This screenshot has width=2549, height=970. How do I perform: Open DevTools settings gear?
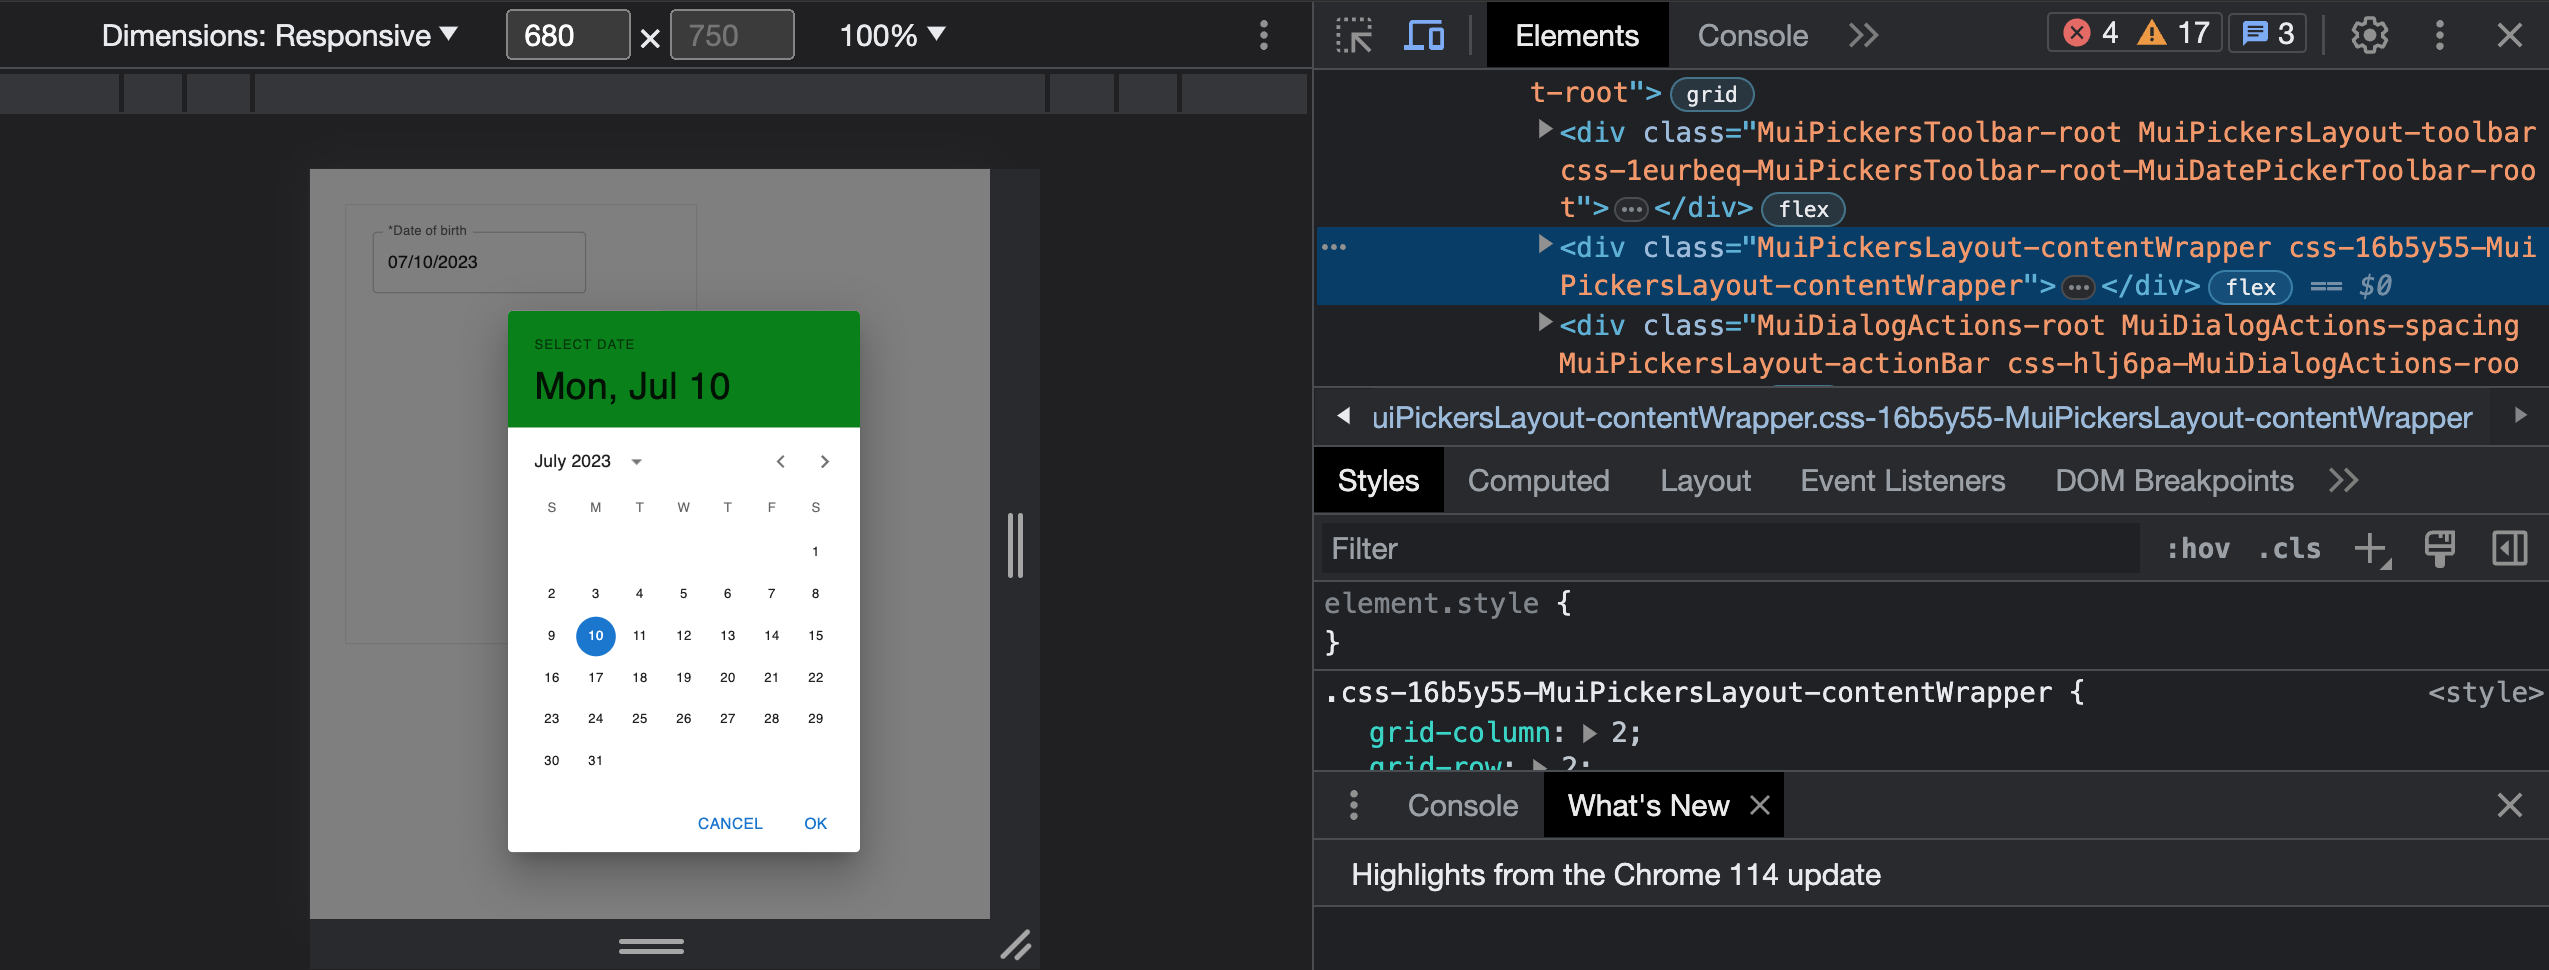2369,36
